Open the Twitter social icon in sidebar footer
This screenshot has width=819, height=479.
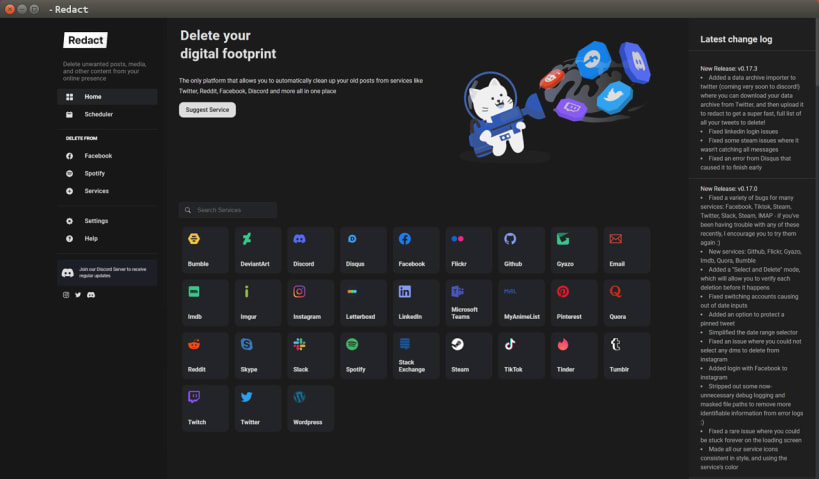tap(78, 295)
